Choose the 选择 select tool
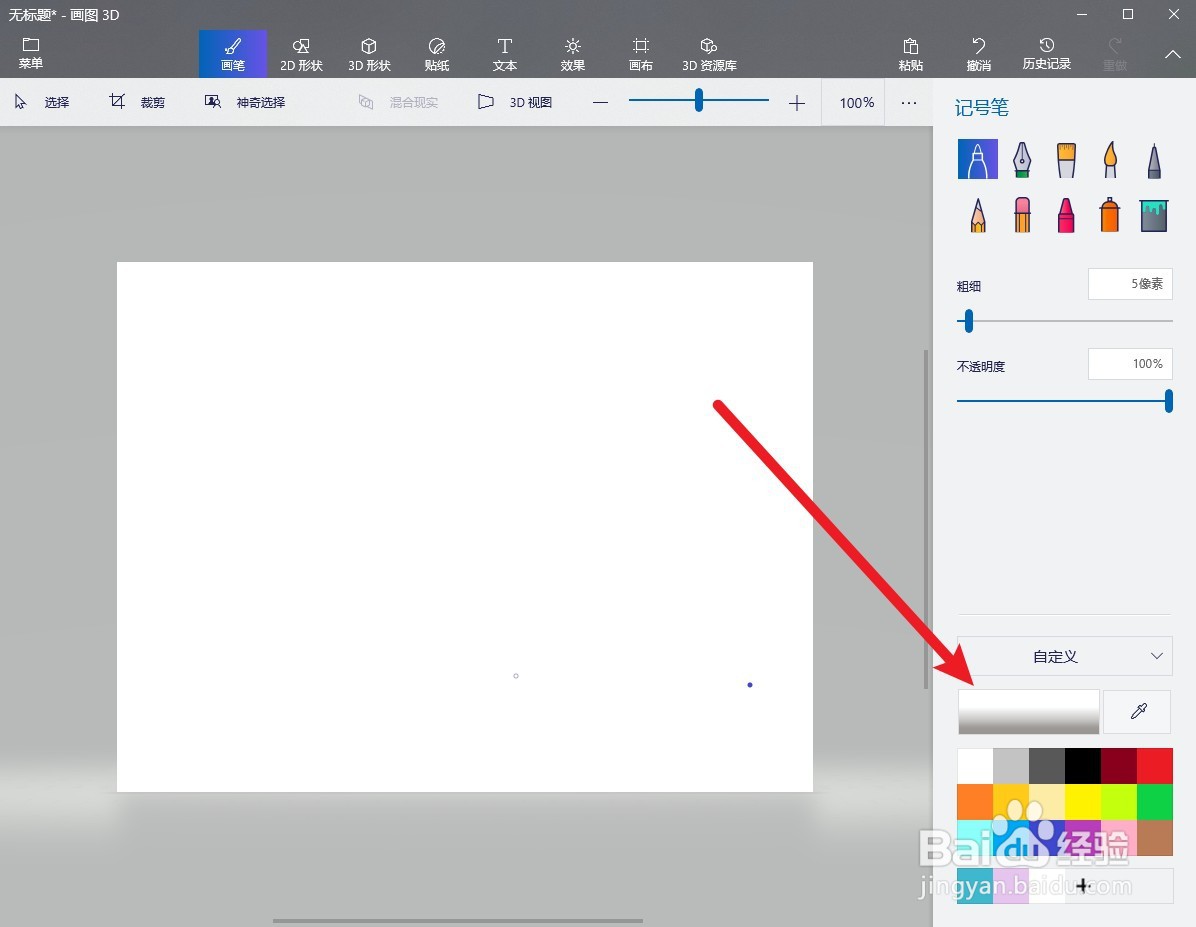 42,102
